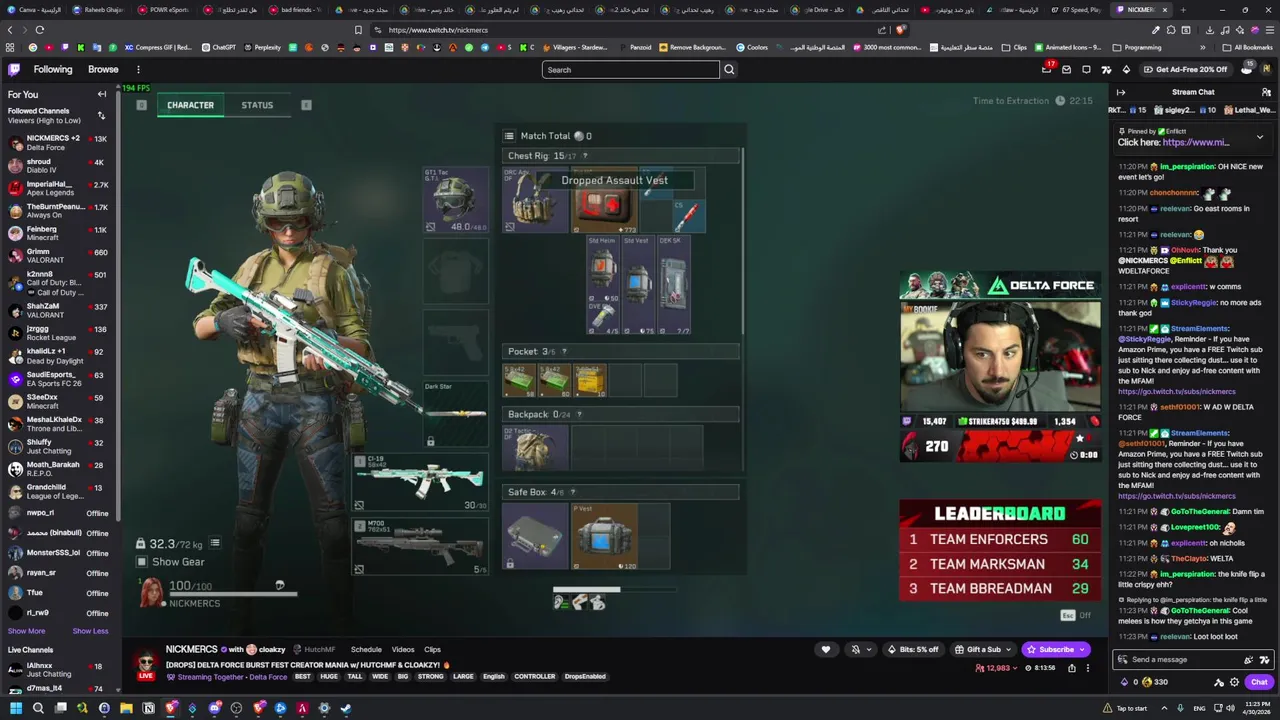Image resolution: width=1280 pixels, height=720 pixels.
Task: Open the Browse tab
Action: click(103, 69)
